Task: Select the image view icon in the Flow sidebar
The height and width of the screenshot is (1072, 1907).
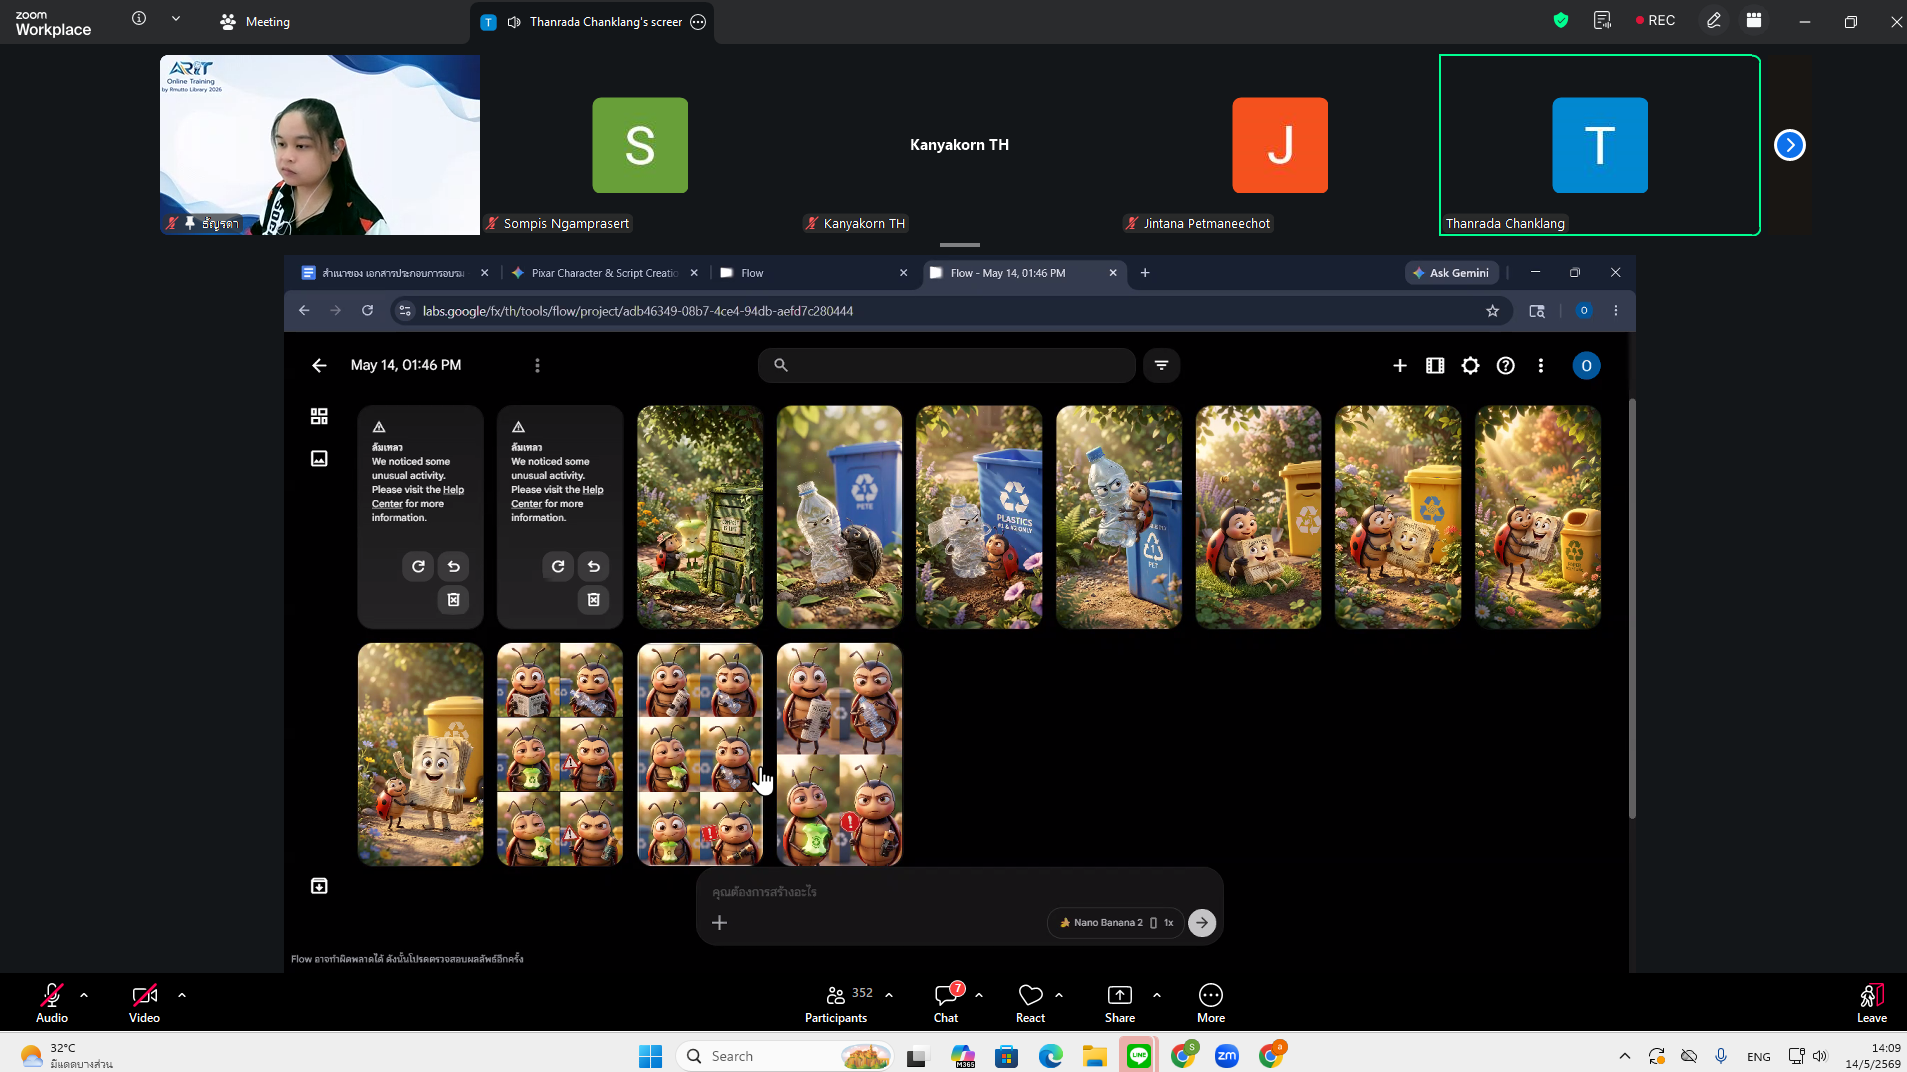Action: tap(319, 458)
